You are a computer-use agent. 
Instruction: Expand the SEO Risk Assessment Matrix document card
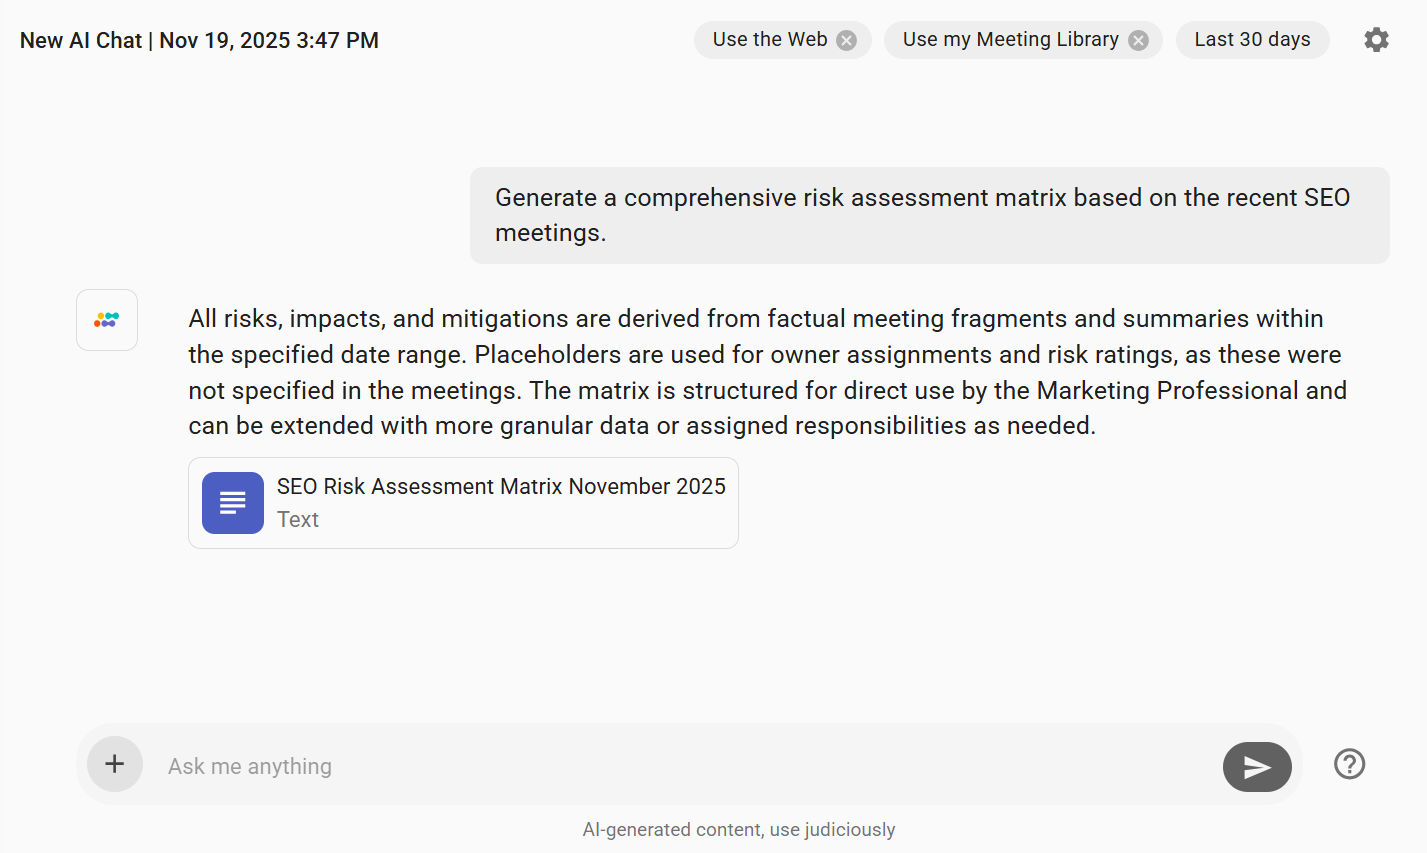point(463,502)
